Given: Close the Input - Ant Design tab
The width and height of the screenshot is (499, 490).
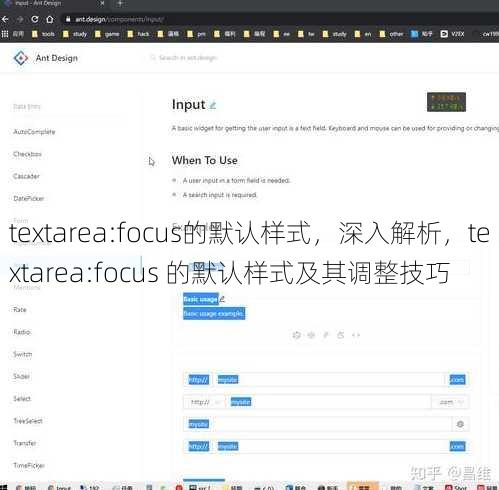Looking at the screenshot, I should [x=102, y=3].
